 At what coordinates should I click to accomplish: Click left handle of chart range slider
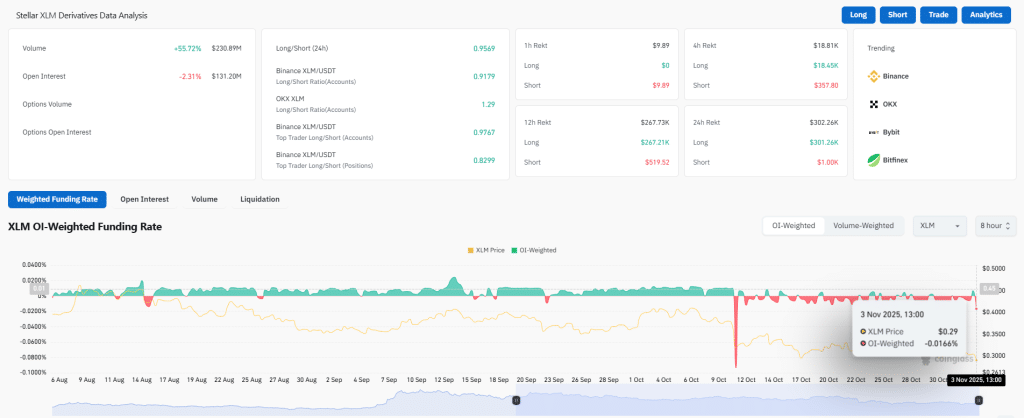(516, 400)
